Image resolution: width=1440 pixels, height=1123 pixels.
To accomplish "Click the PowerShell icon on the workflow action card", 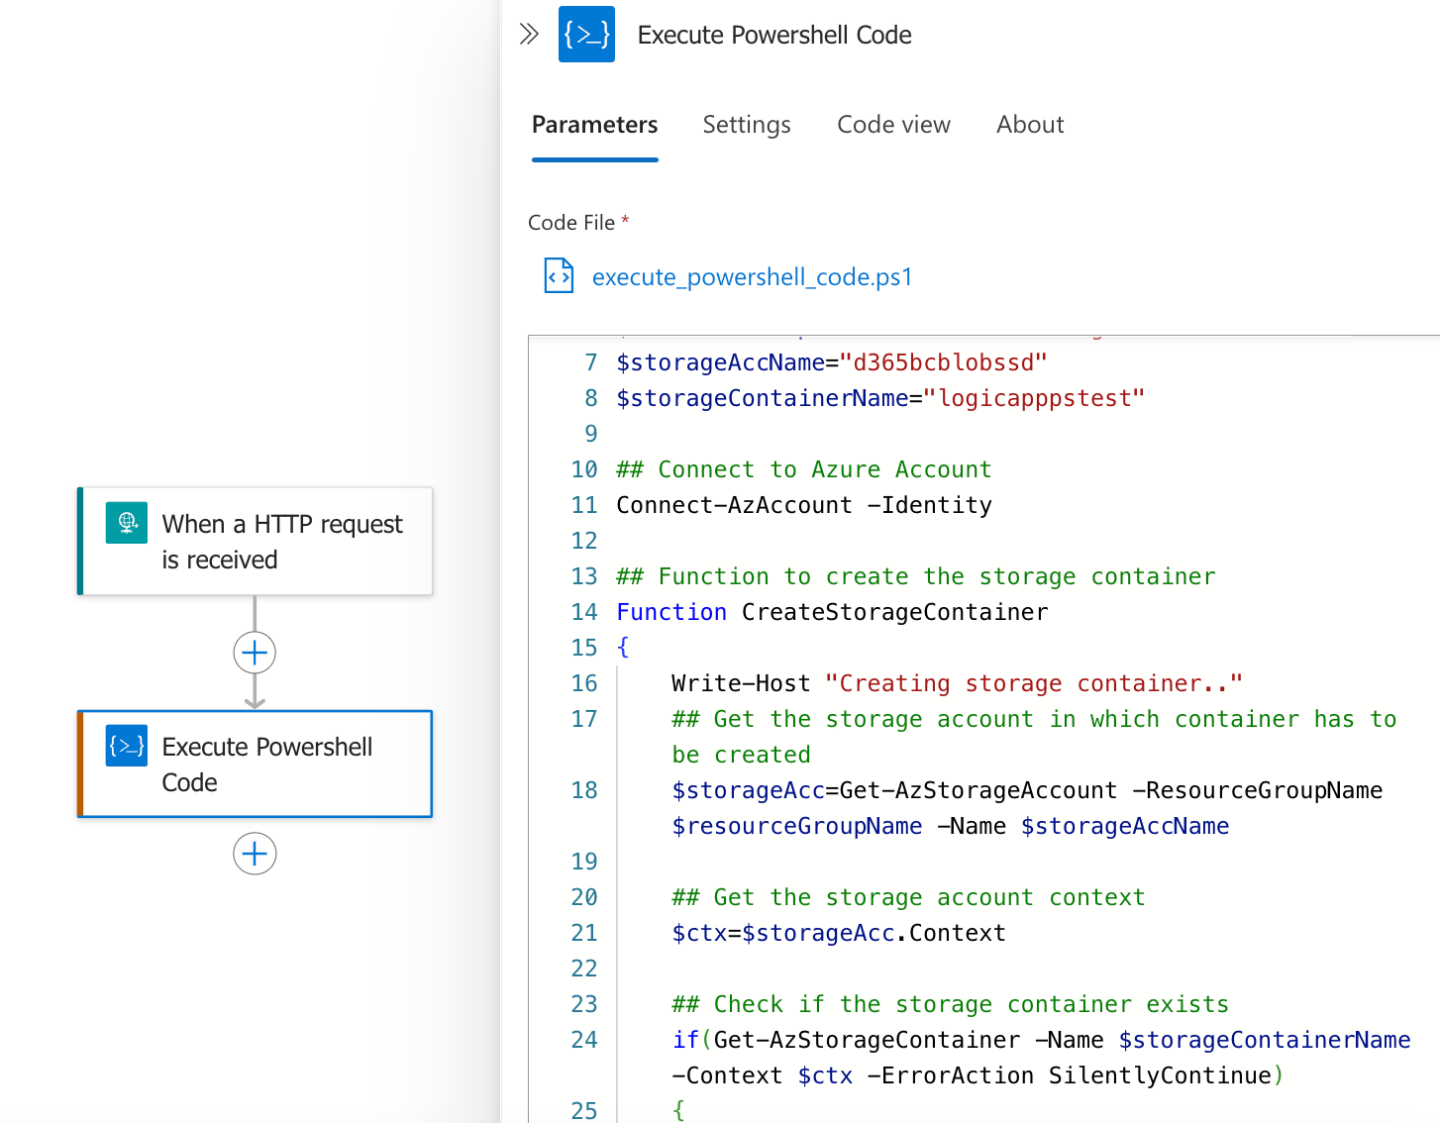I will pos(127,745).
